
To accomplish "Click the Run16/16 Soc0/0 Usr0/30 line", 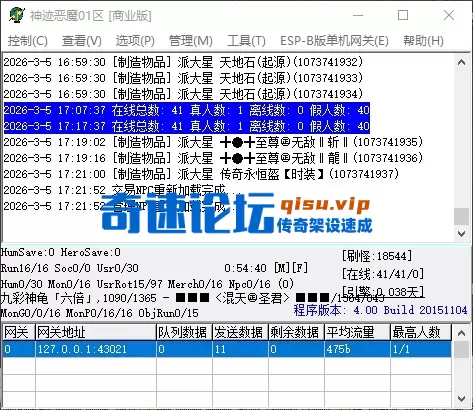I will click(70, 268).
